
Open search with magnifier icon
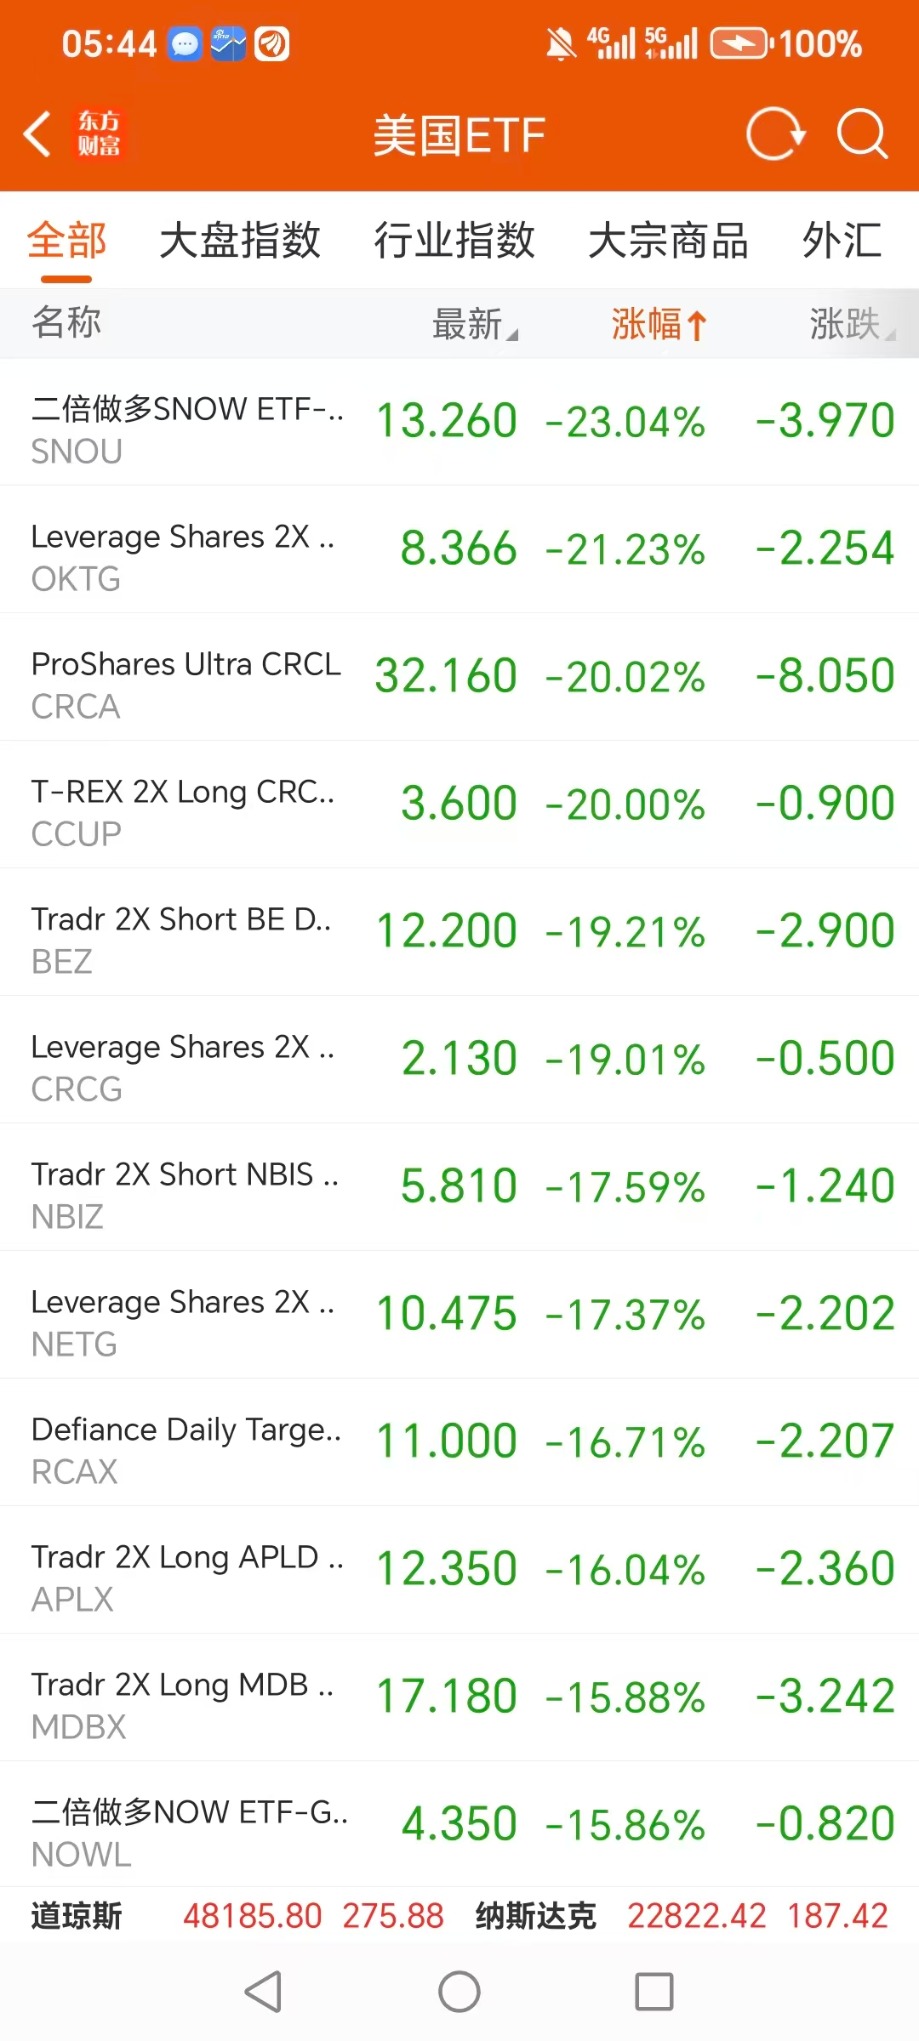pos(861,134)
